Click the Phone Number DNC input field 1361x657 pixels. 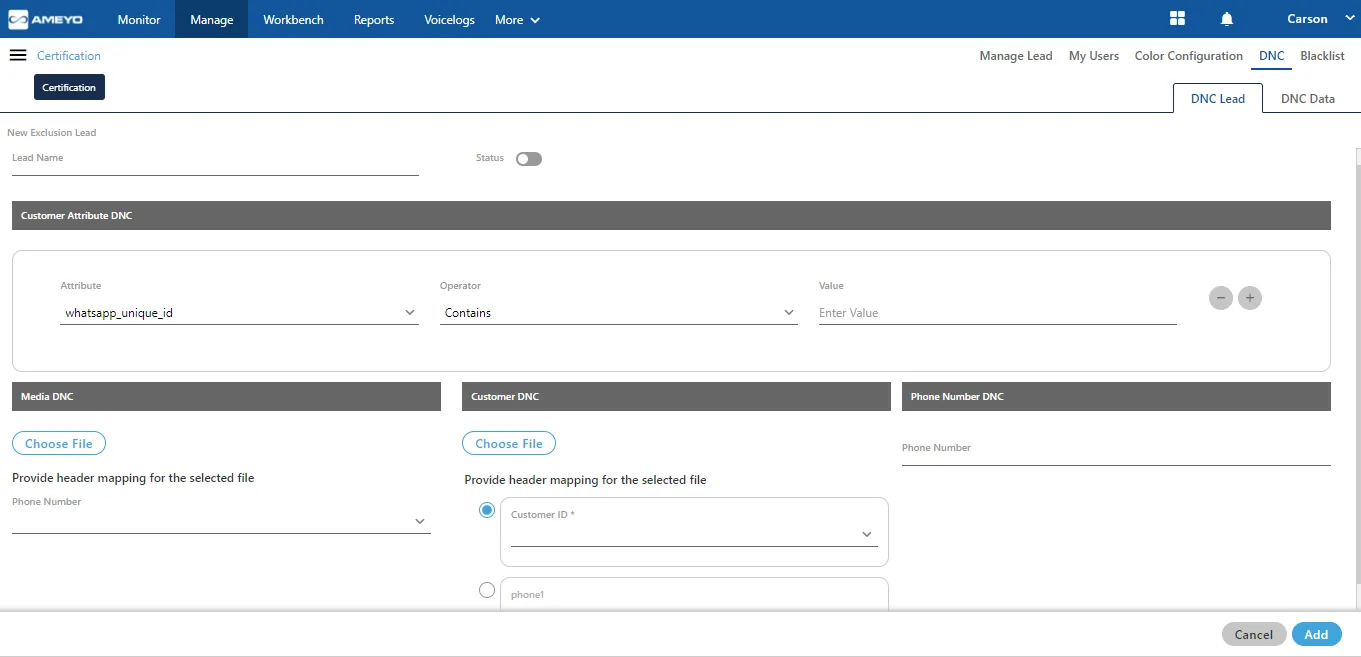[x=1116, y=453]
